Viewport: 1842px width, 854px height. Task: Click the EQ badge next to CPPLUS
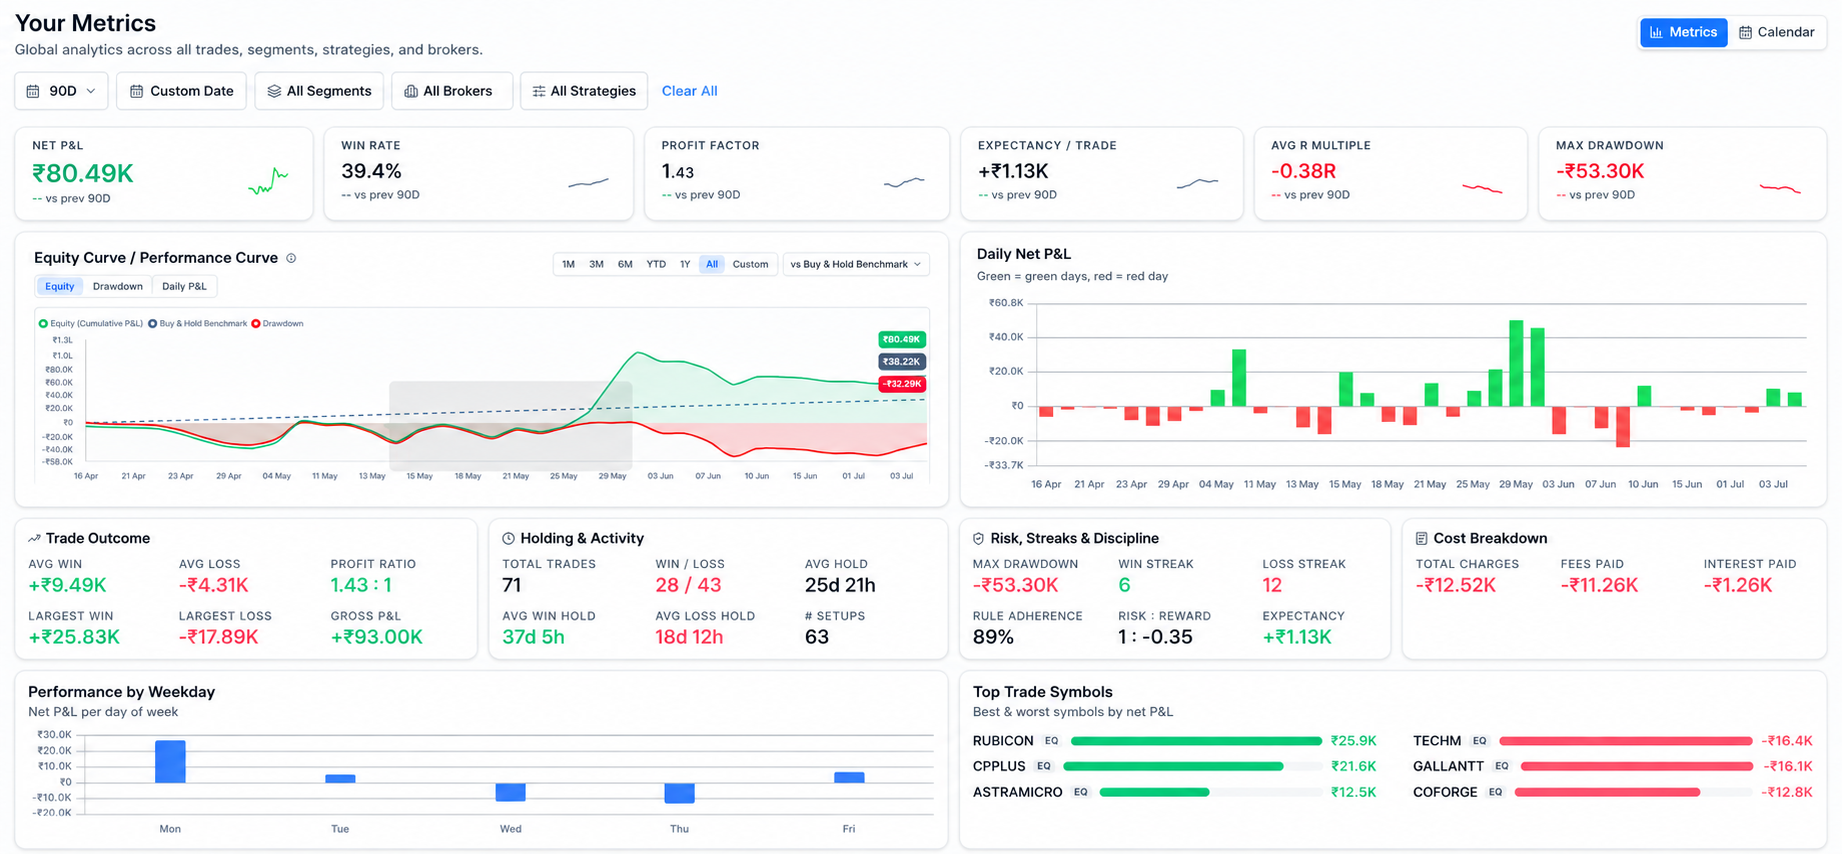(1043, 766)
